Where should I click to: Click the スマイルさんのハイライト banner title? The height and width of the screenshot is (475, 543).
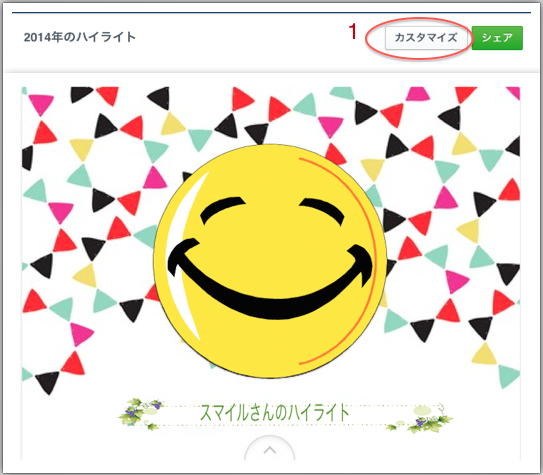275,412
